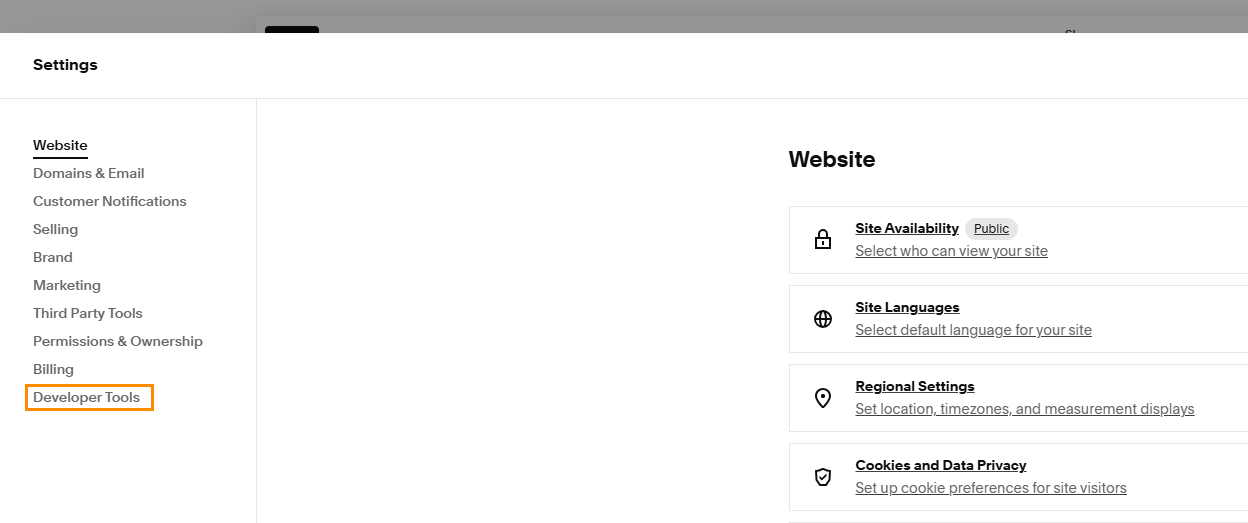Go to Customer Notifications section
The height and width of the screenshot is (523, 1248).
coord(110,201)
